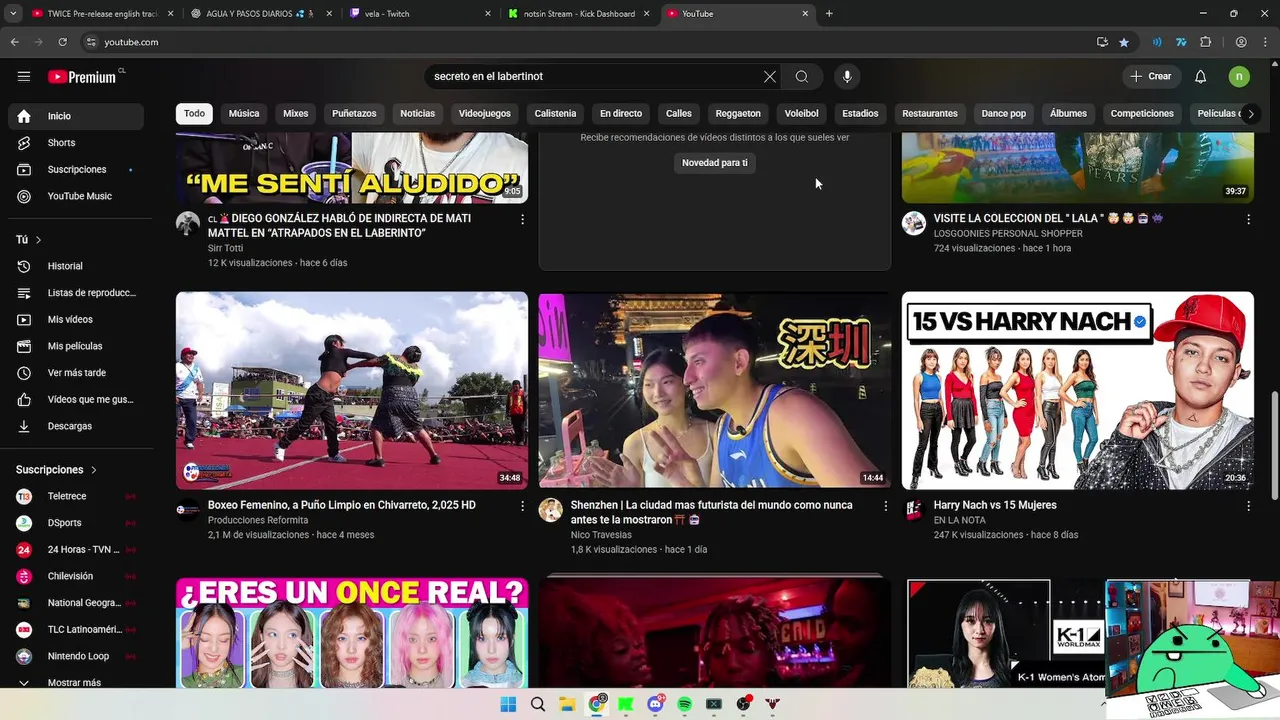1280x720 pixels.
Task: Select the Videojuegos filter chip
Action: [x=485, y=114]
